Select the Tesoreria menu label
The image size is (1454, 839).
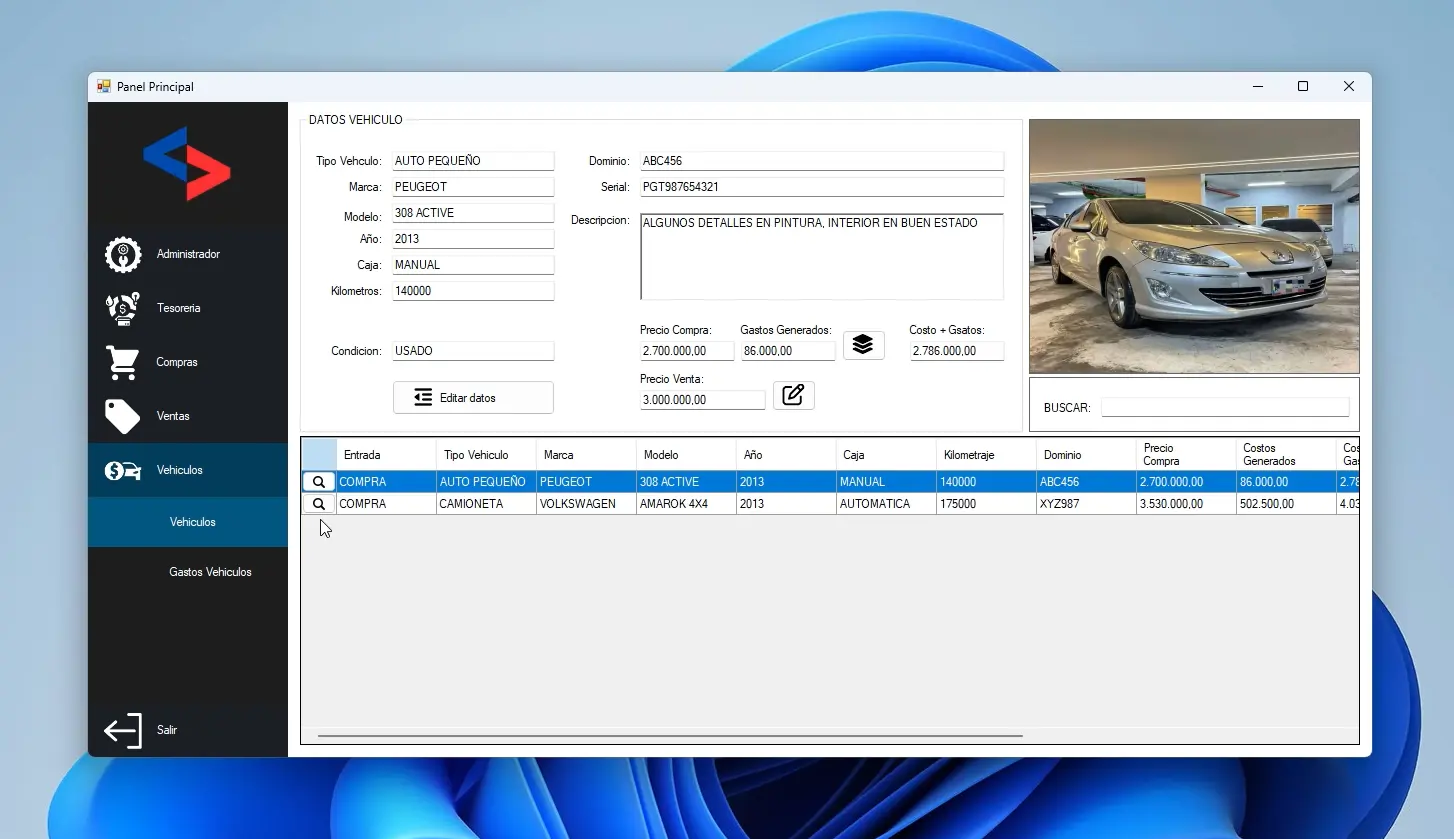(x=179, y=309)
